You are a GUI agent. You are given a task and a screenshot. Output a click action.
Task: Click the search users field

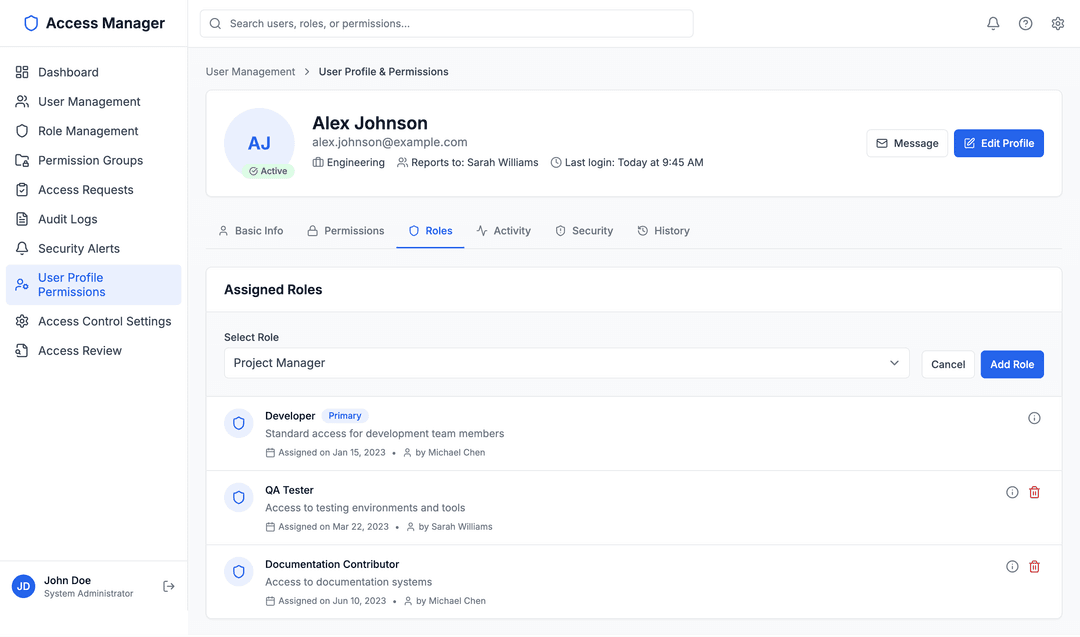point(446,22)
